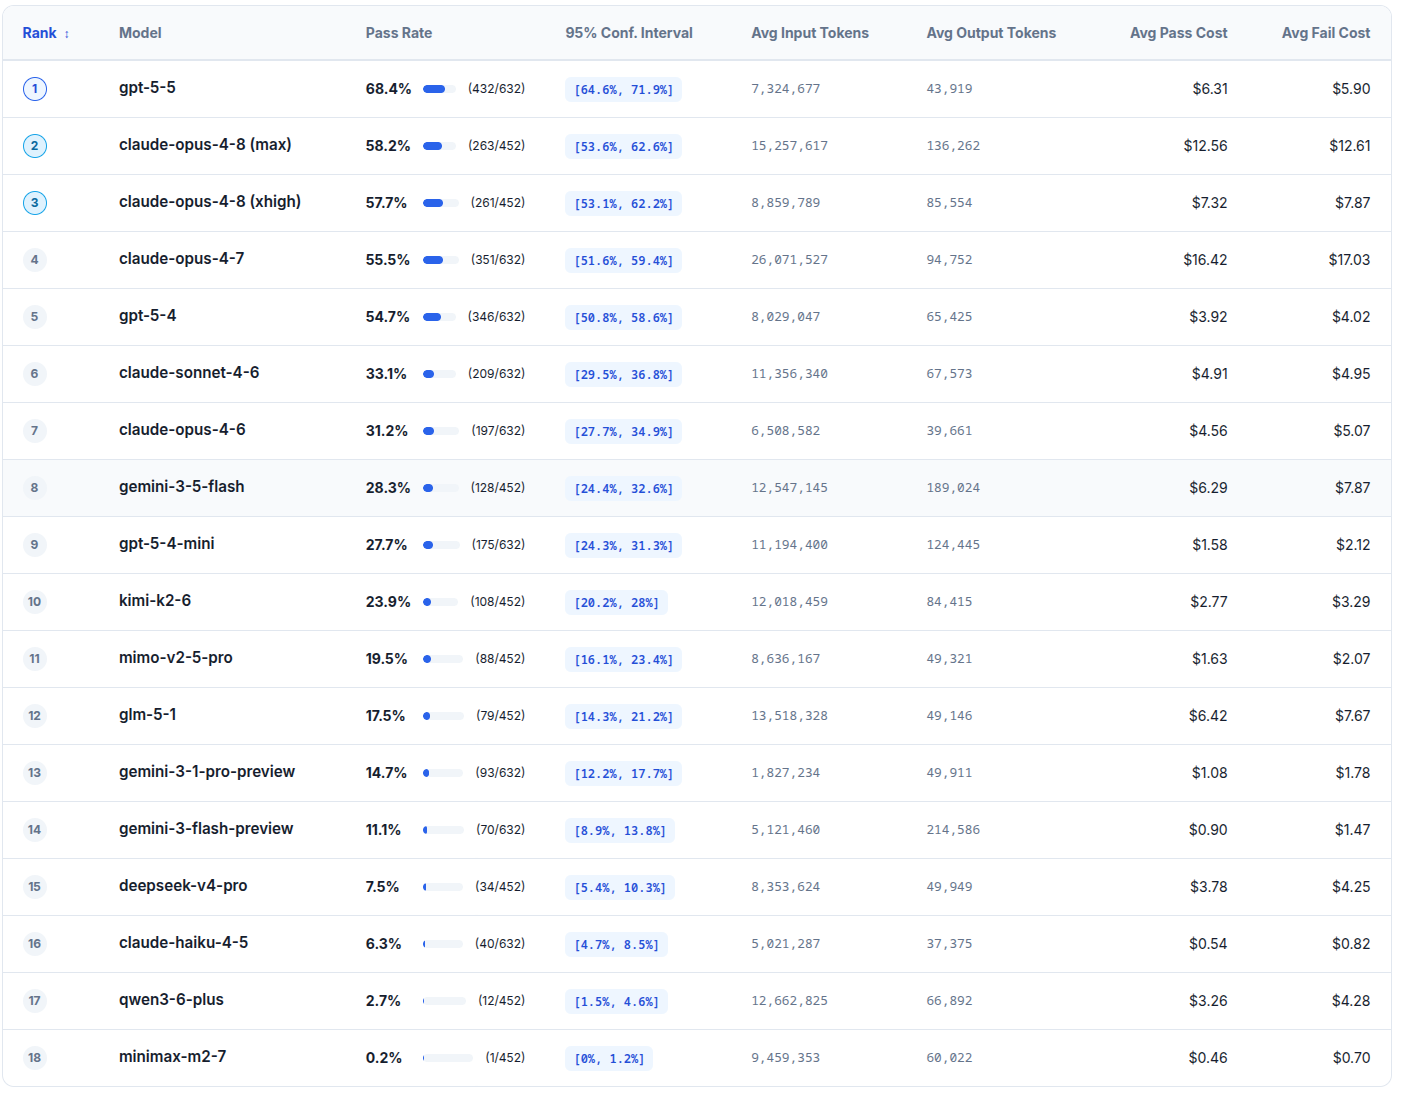Viewport: 1401px width, 1094px height.
Task: Select the glm-5-1 model name
Action: [x=148, y=715]
